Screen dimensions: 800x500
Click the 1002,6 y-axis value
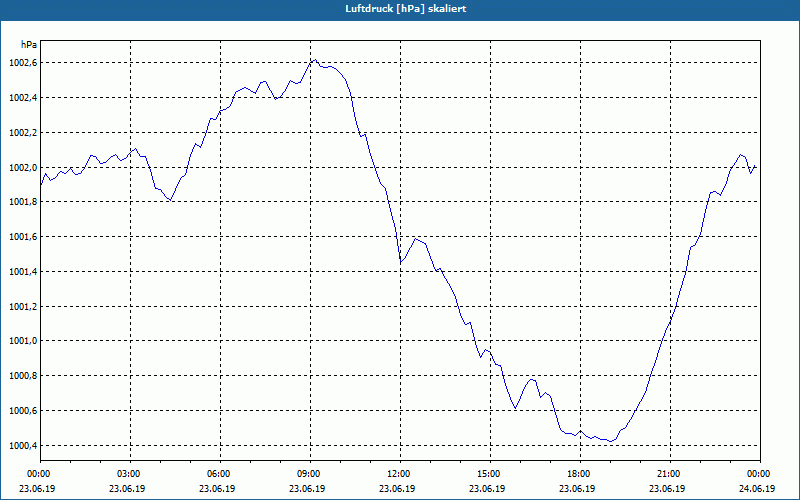[x=23, y=63]
